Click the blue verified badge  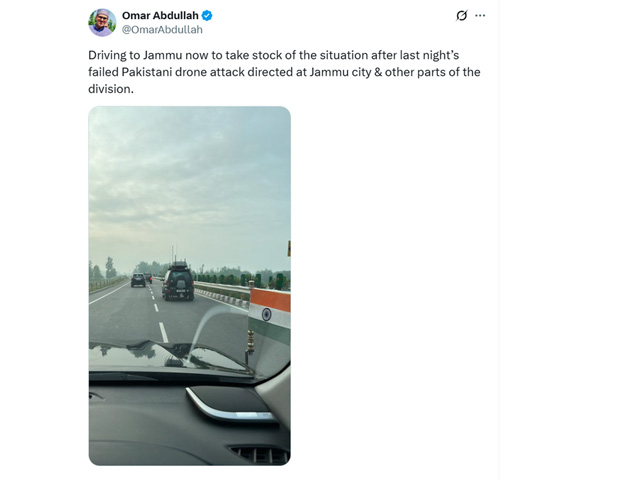pos(207,16)
